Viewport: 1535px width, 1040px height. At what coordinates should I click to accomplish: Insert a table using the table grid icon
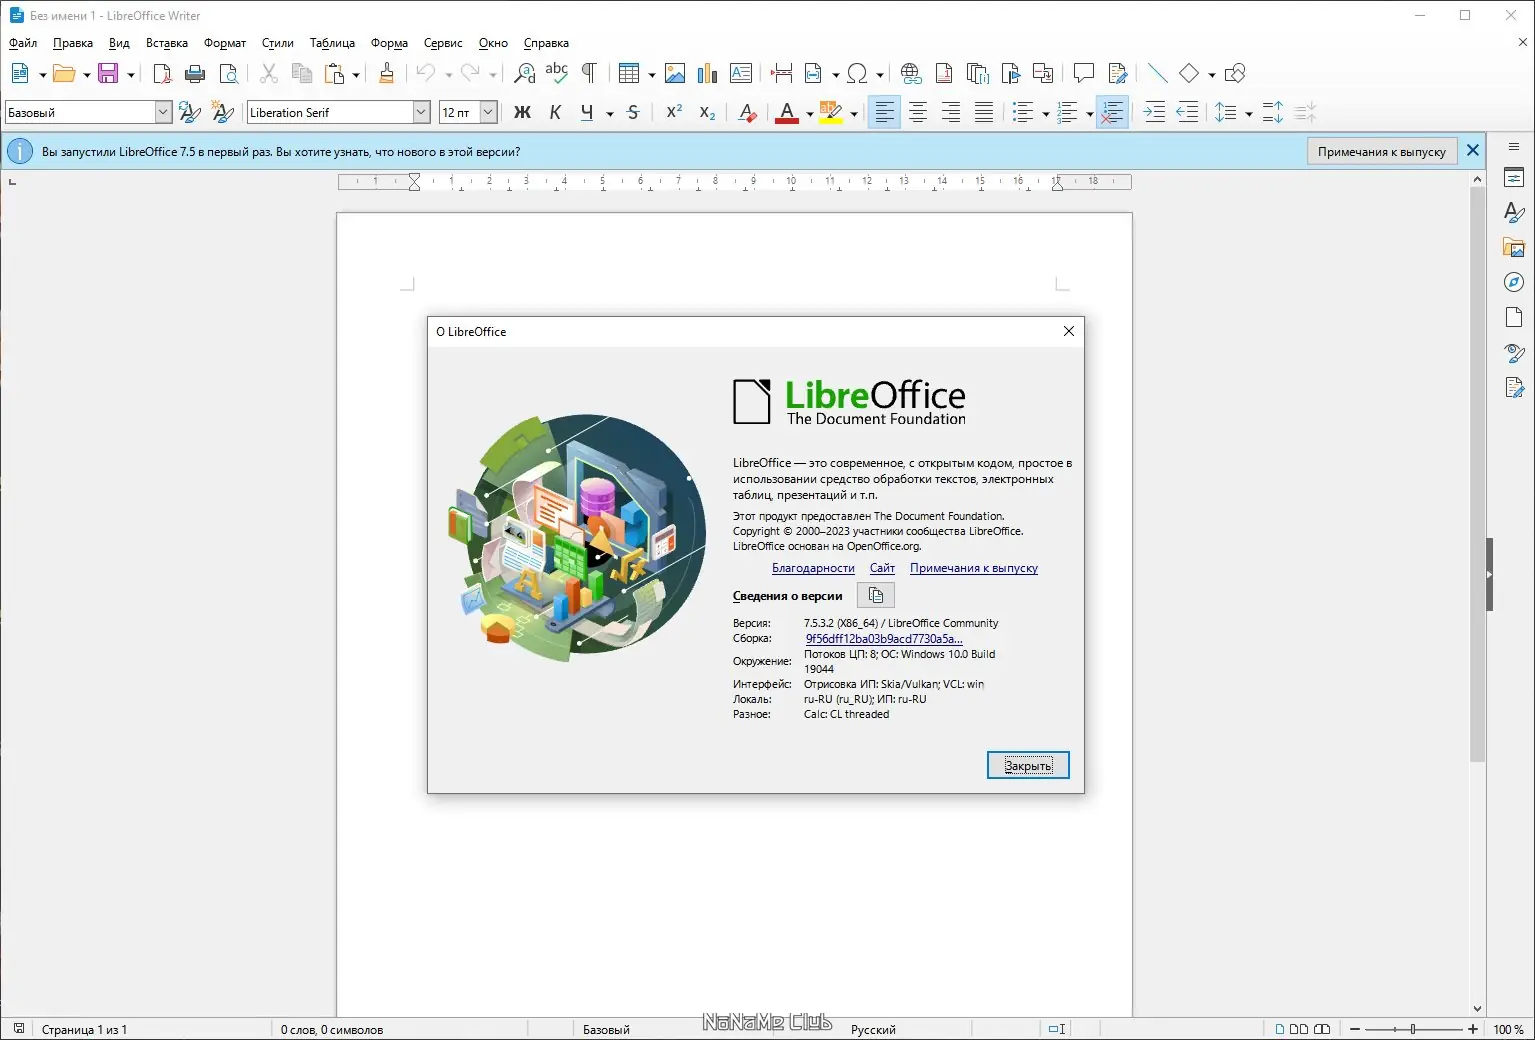tap(629, 73)
